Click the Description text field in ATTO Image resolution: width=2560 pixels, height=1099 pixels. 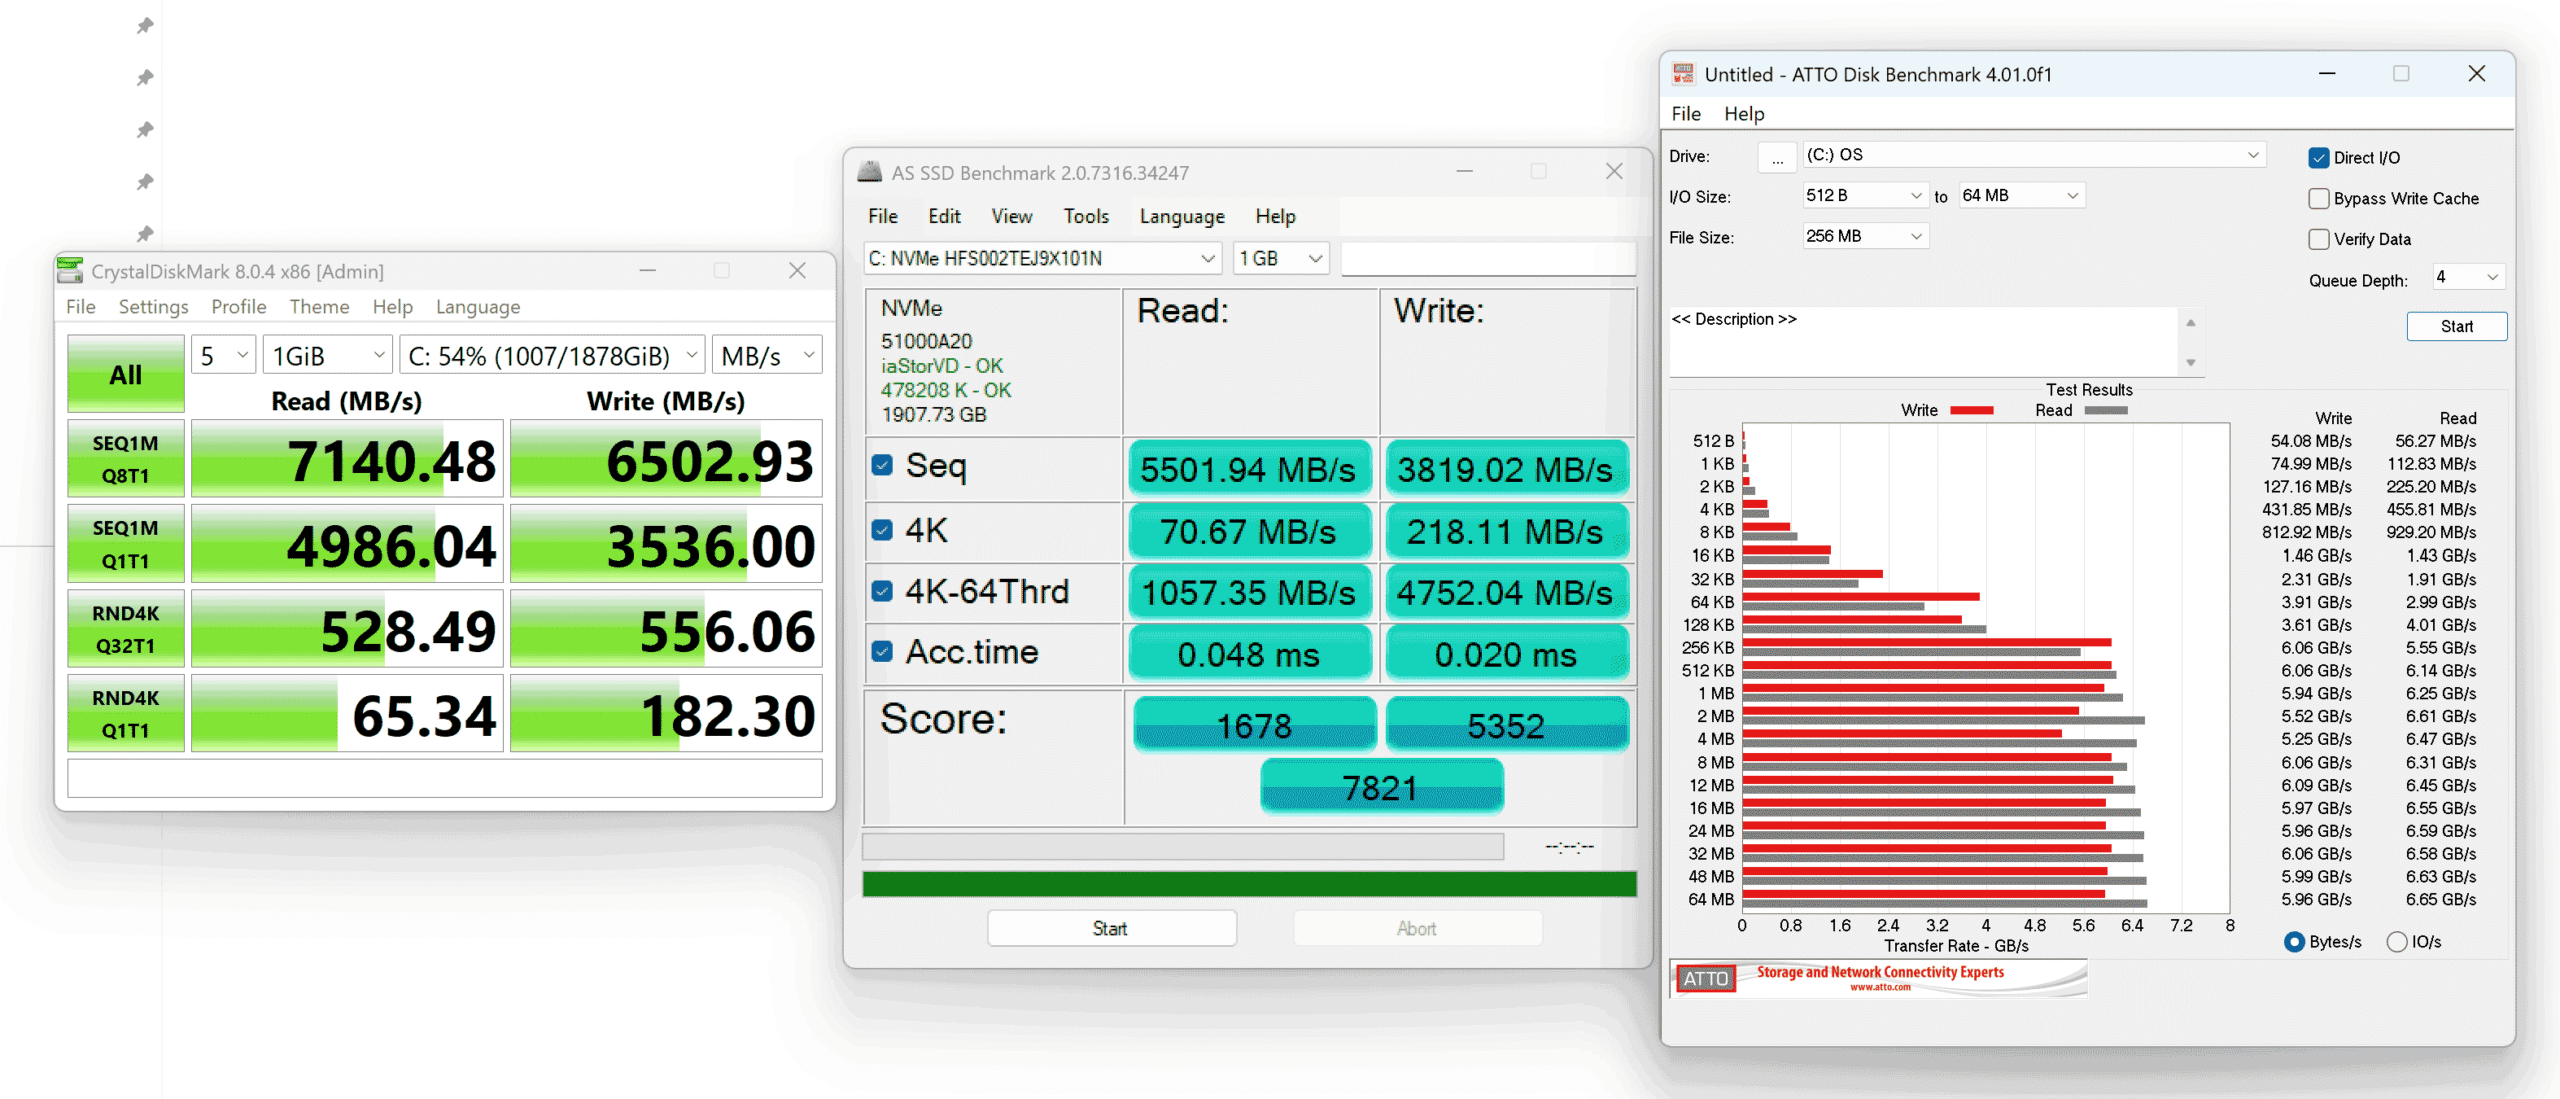[1923, 342]
